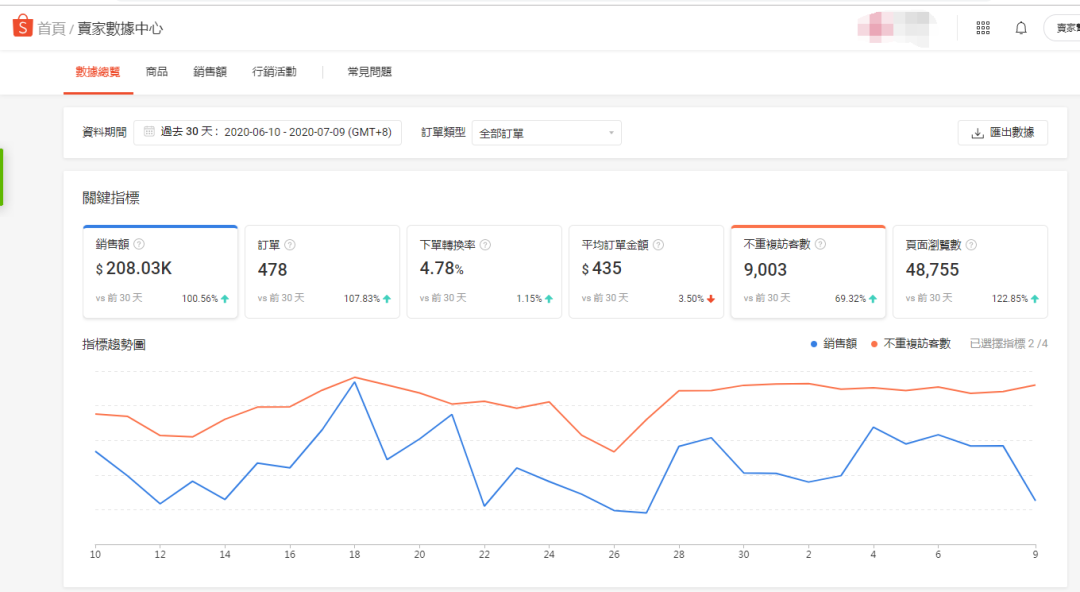Click the green up arrow beside 107.83%
Image resolution: width=1080 pixels, height=592 pixels.
(386, 298)
